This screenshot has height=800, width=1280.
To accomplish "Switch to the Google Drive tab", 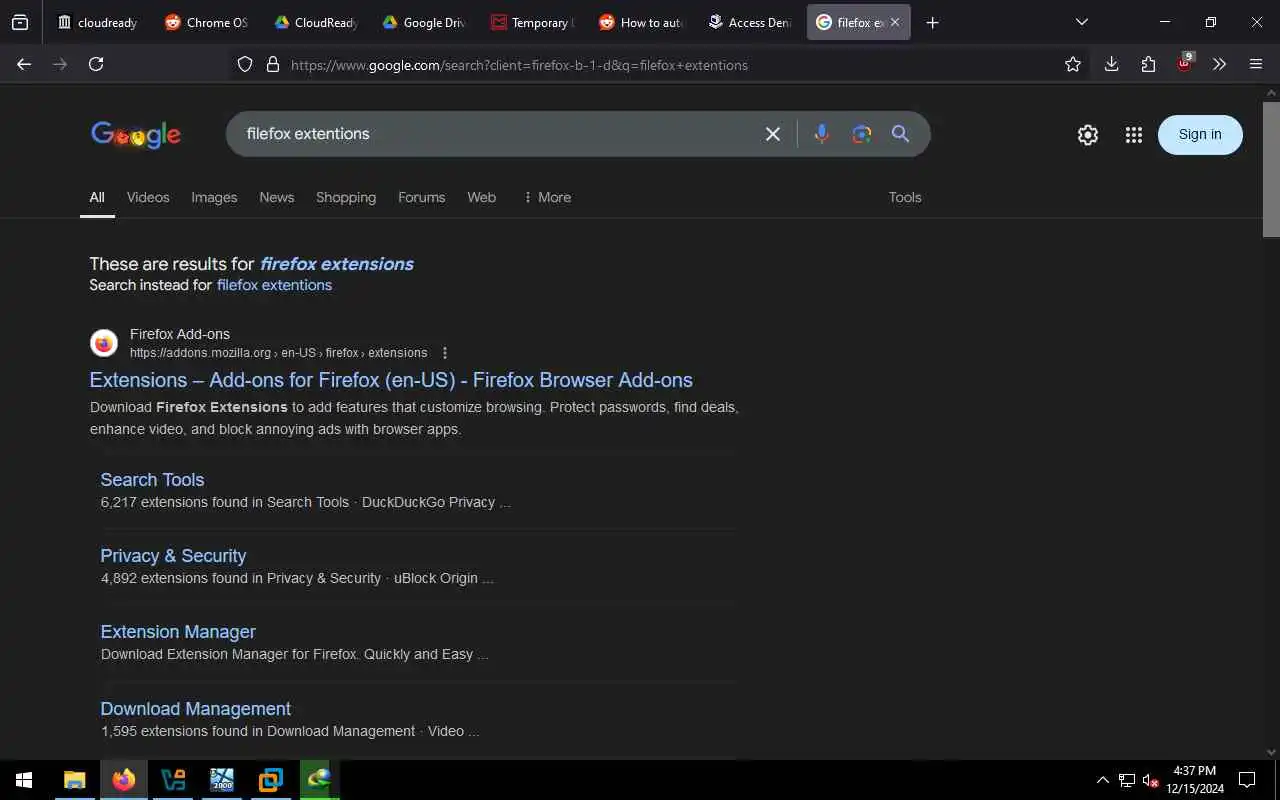I will tap(422, 22).
